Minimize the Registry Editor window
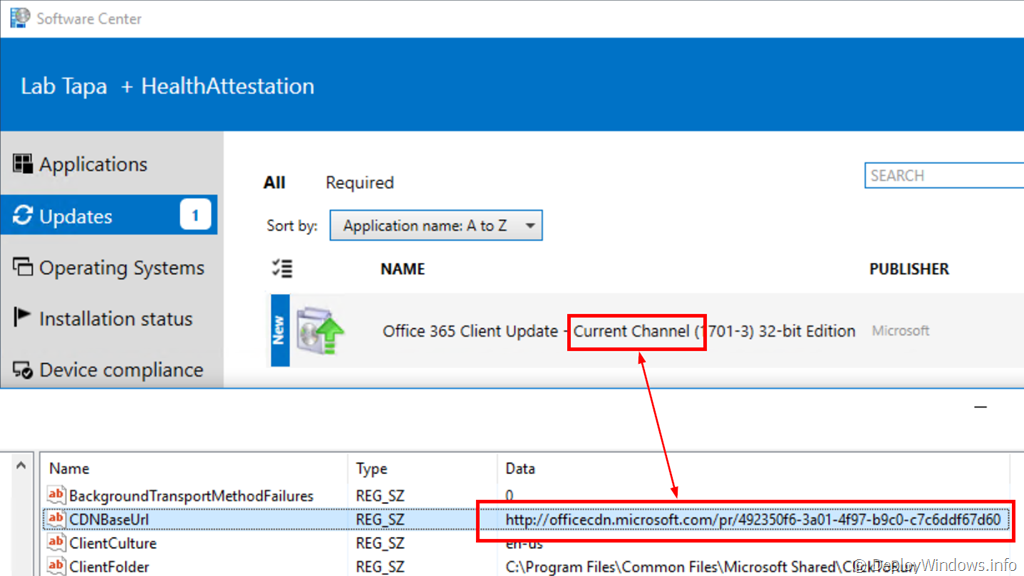1024x576 pixels. [x=980, y=407]
